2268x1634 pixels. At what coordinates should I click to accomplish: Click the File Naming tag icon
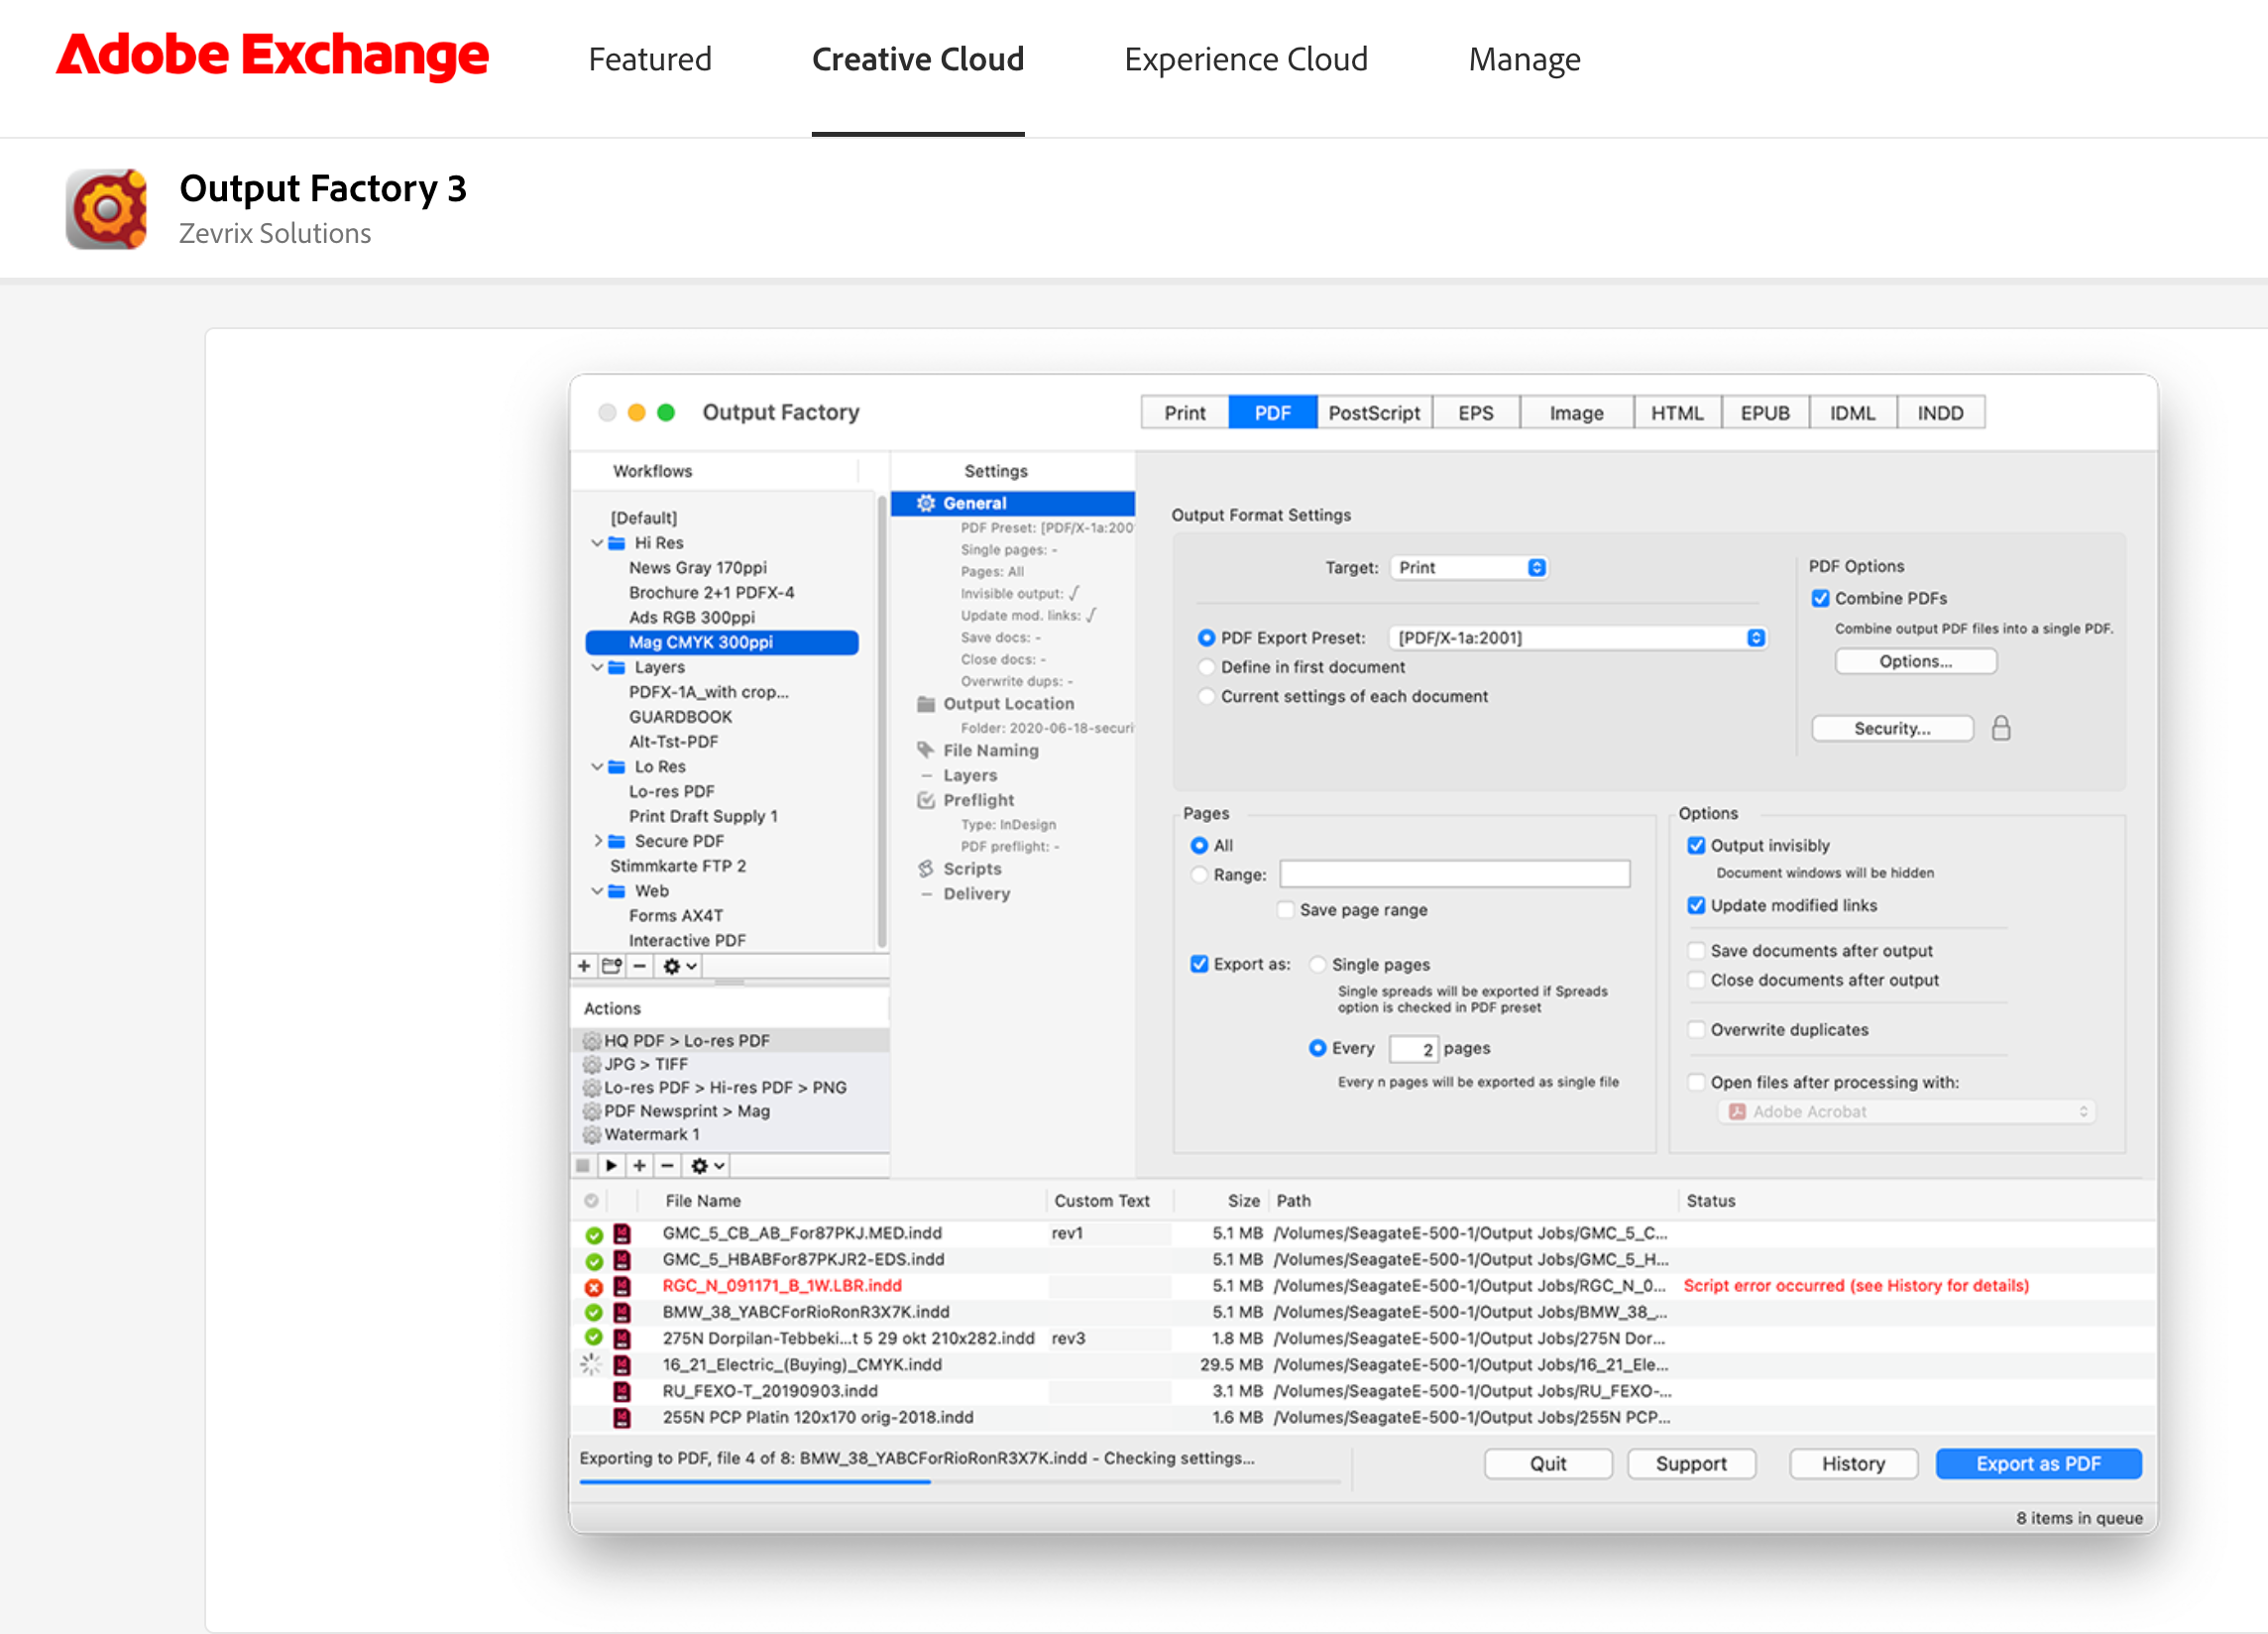[x=926, y=750]
